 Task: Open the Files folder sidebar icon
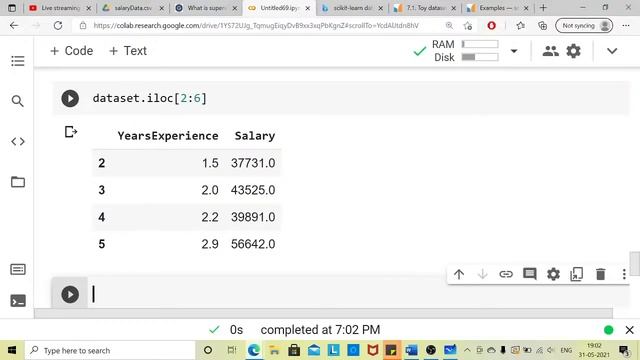pyautogui.click(x=18, y=182)
